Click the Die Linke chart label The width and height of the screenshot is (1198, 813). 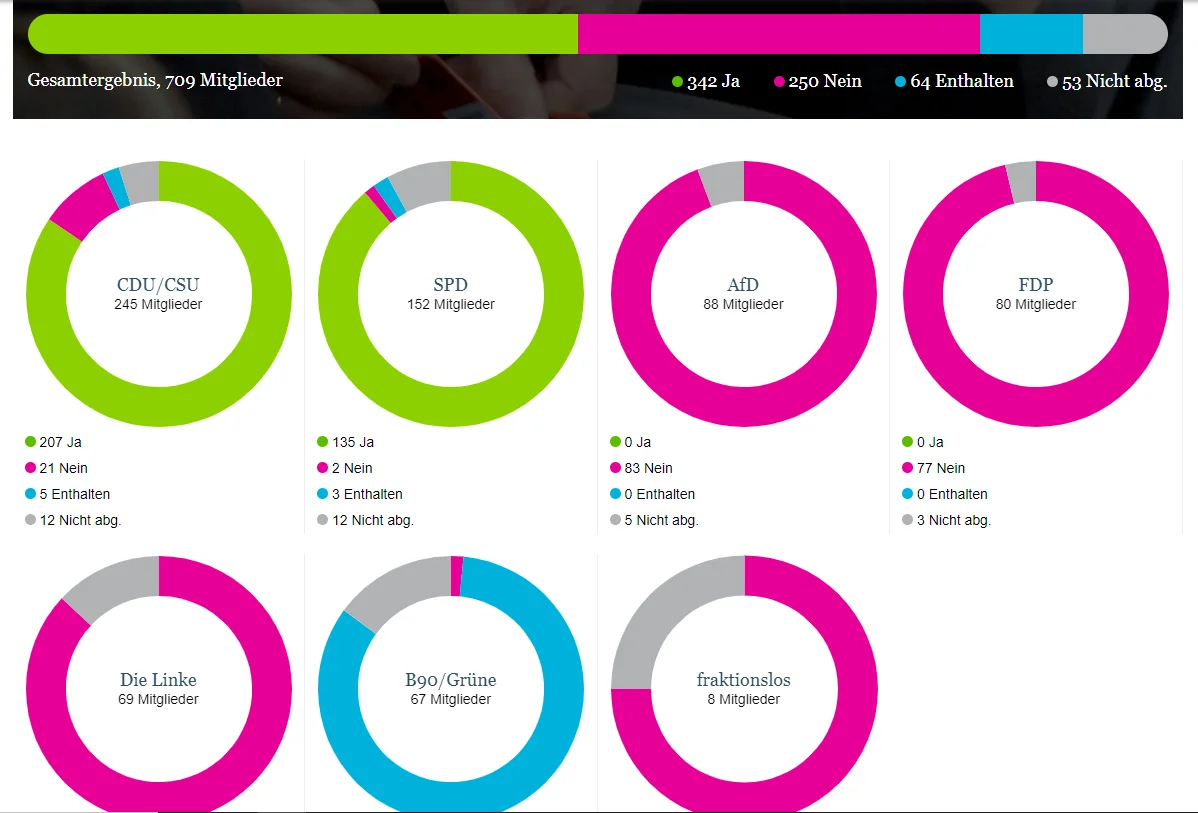(158, 681)
